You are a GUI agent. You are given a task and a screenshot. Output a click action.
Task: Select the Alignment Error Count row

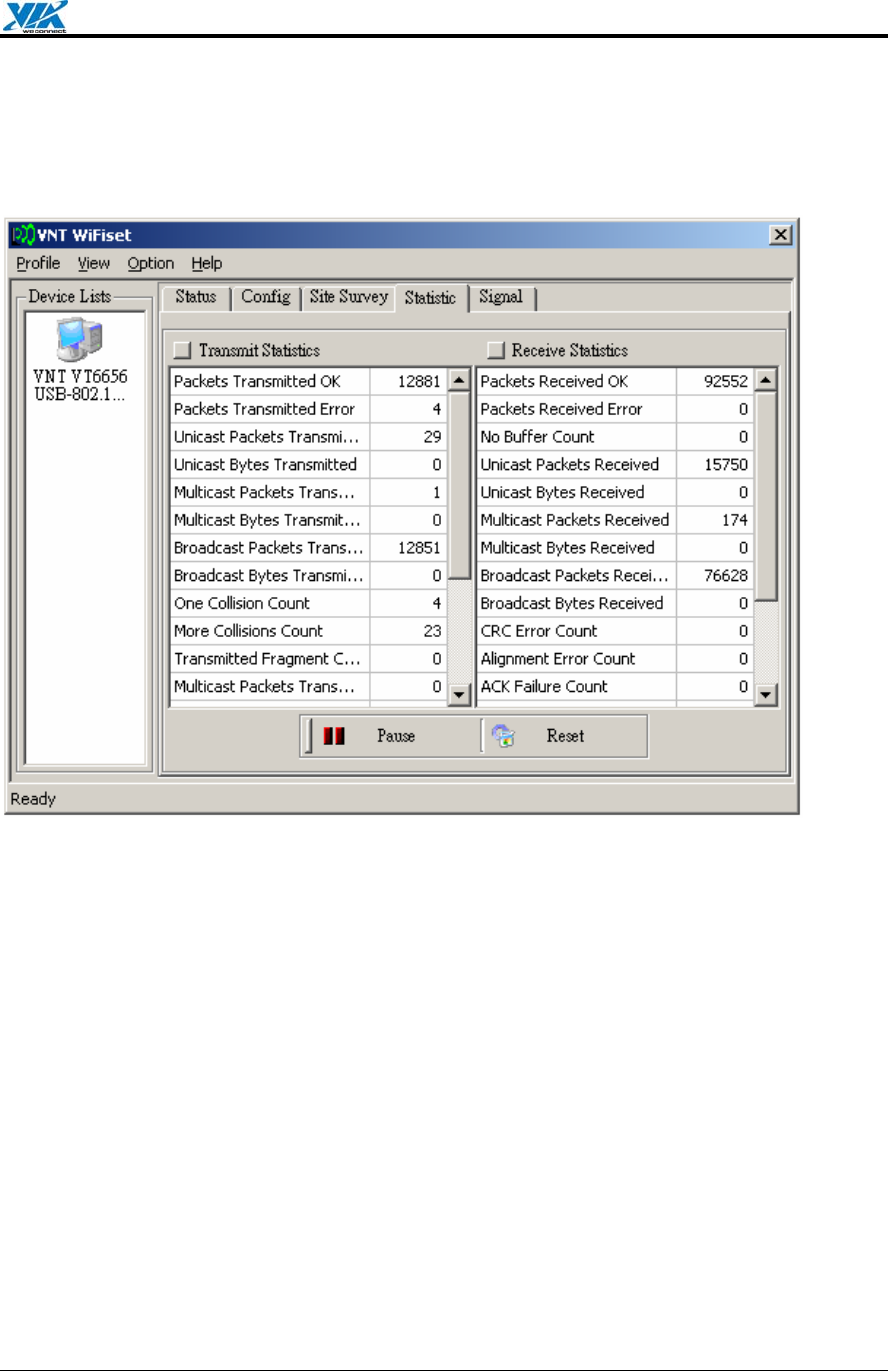coord(616,659)
